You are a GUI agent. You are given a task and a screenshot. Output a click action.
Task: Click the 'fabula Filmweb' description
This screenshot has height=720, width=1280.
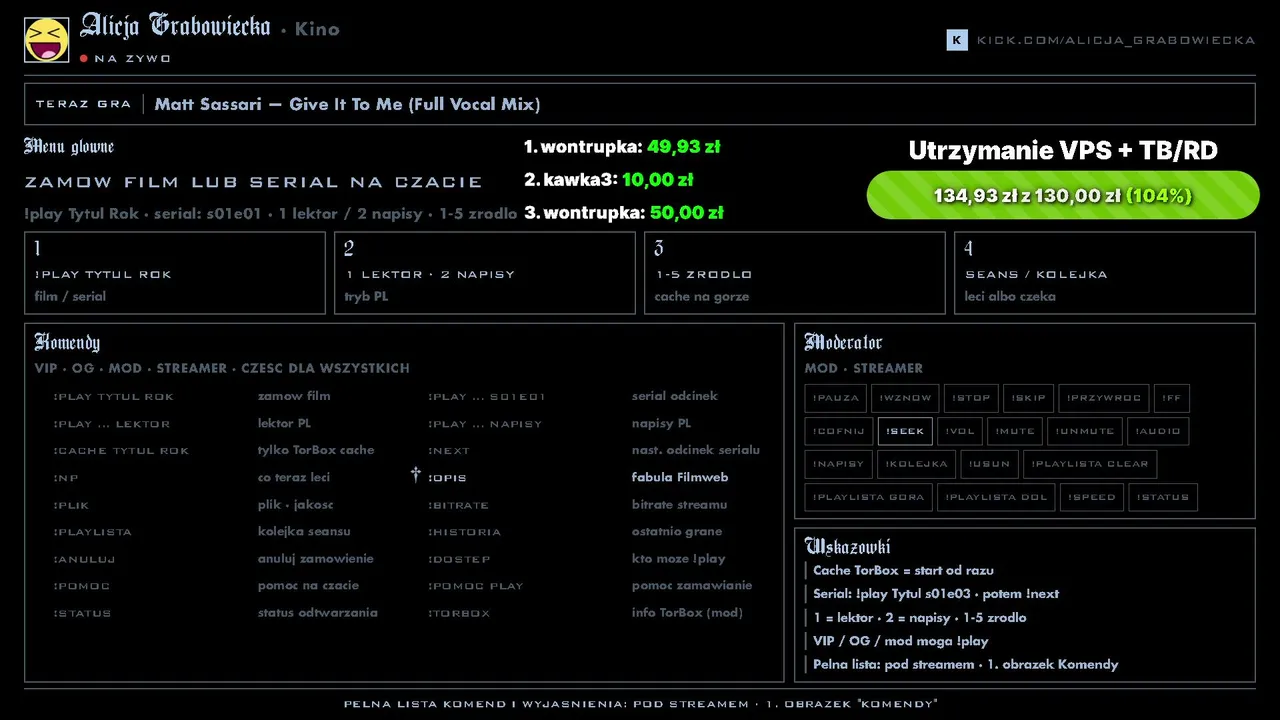[x=680, y=477]
